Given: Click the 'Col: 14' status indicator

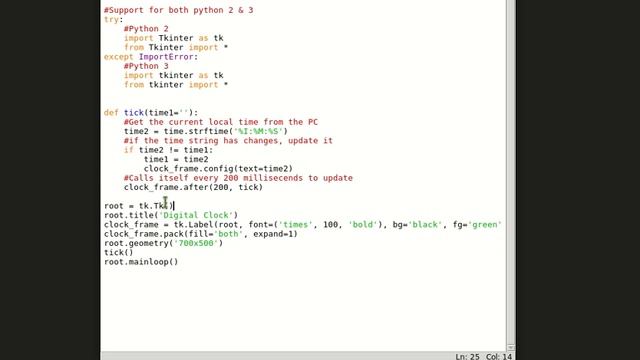Looking at the screenshot, I should (x=498, y=356).
